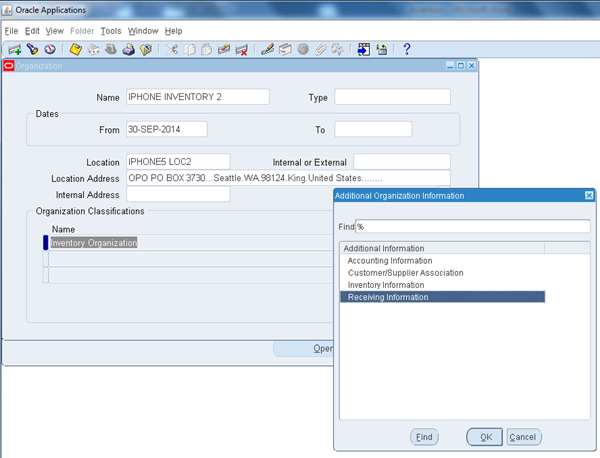Click the Additional Information column header
This screenshot has height=458, width=600.
point(442,248)
